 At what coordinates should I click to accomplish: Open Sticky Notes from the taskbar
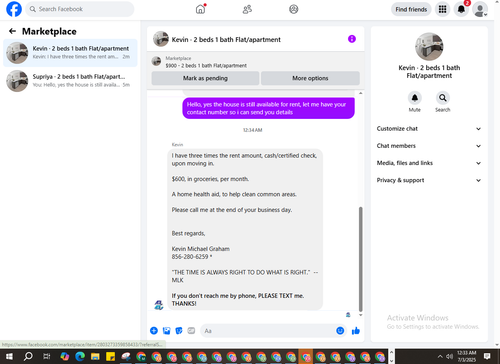point(110,356)
